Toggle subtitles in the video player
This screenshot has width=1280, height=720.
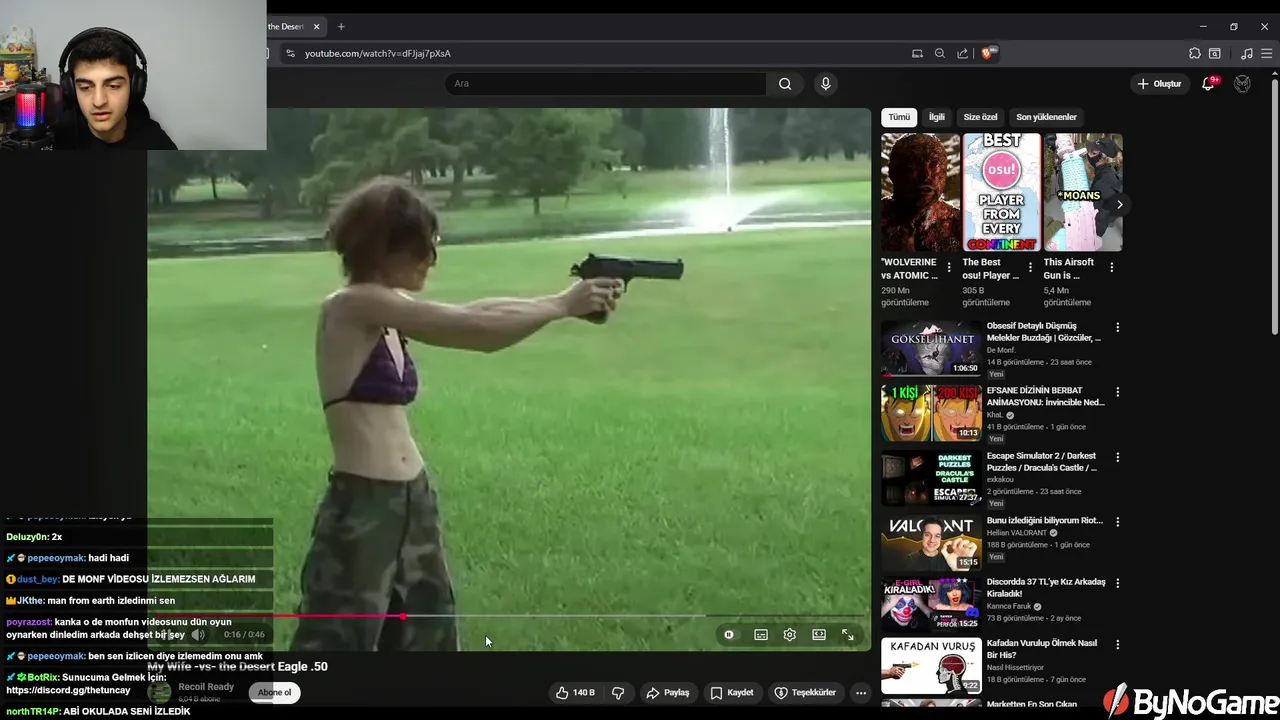(761, 635)
